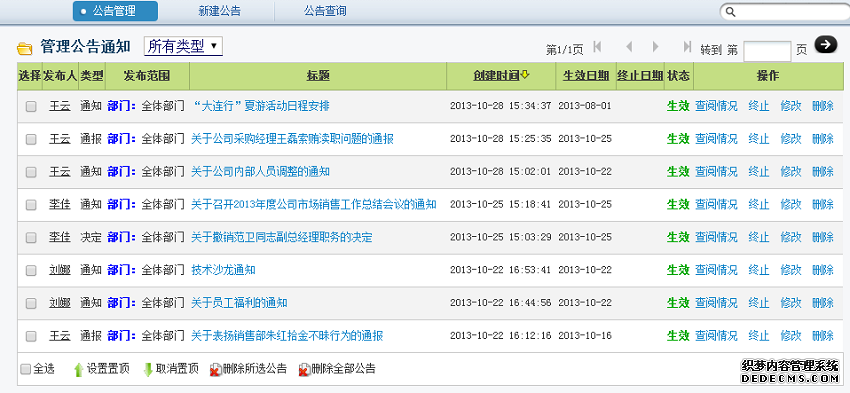Click the 生效 status in 技术沙龙通知 row

click(x=678, y=270)
